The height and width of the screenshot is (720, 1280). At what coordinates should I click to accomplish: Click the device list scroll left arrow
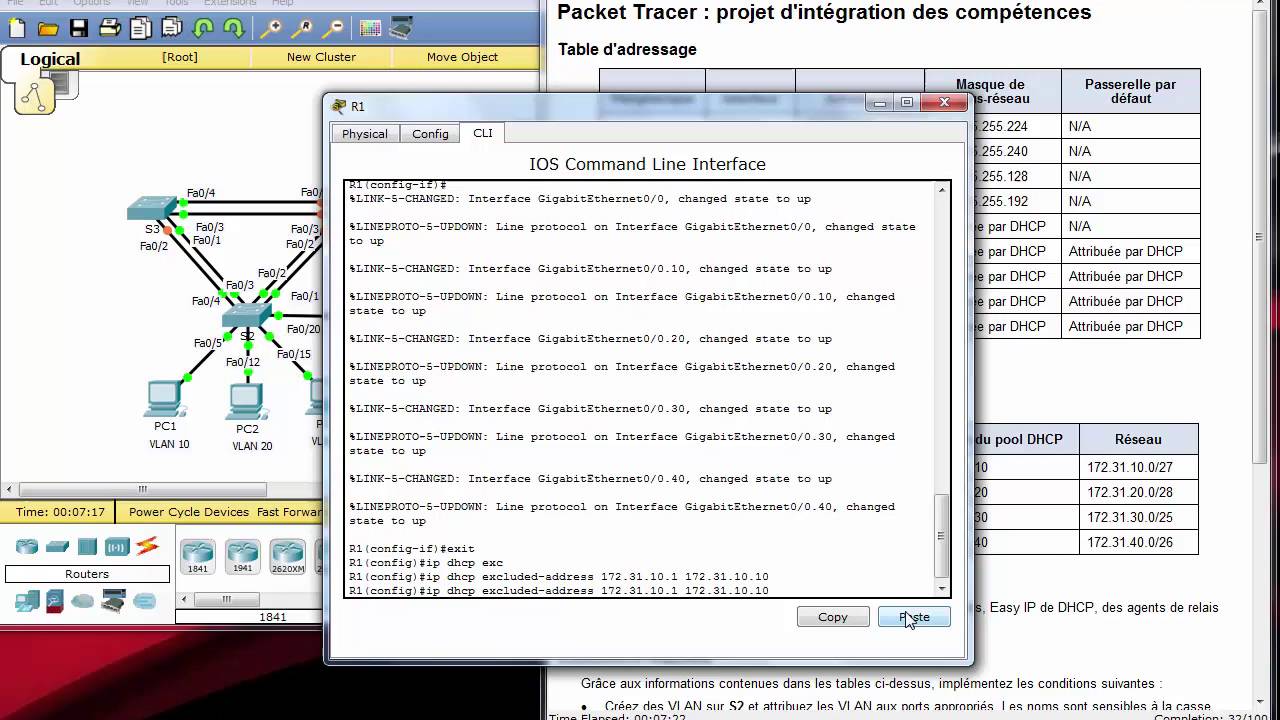183,599
